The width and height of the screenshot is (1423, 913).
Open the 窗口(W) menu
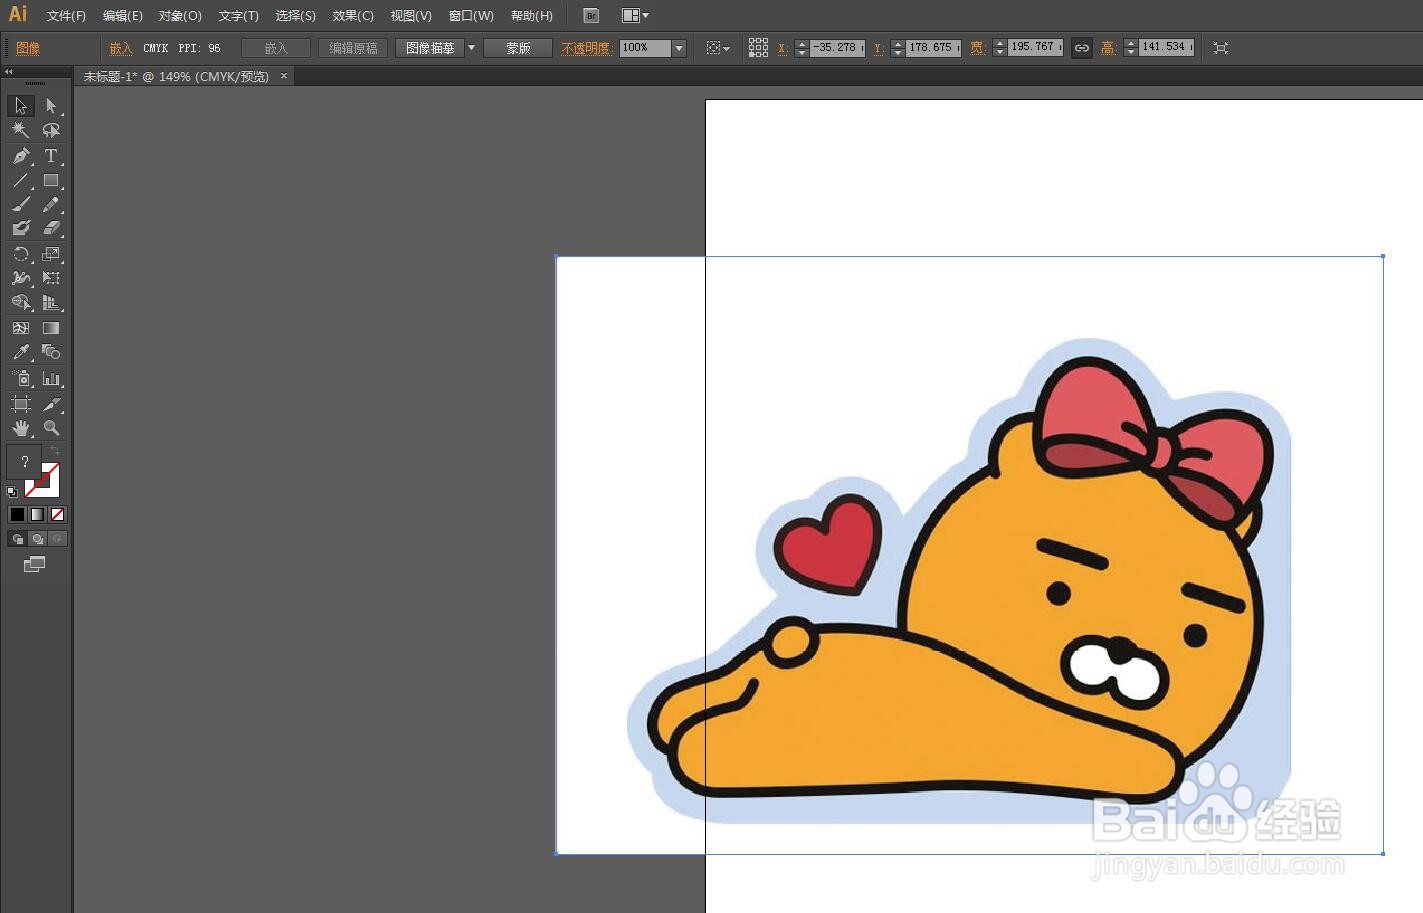pos(471,16)
